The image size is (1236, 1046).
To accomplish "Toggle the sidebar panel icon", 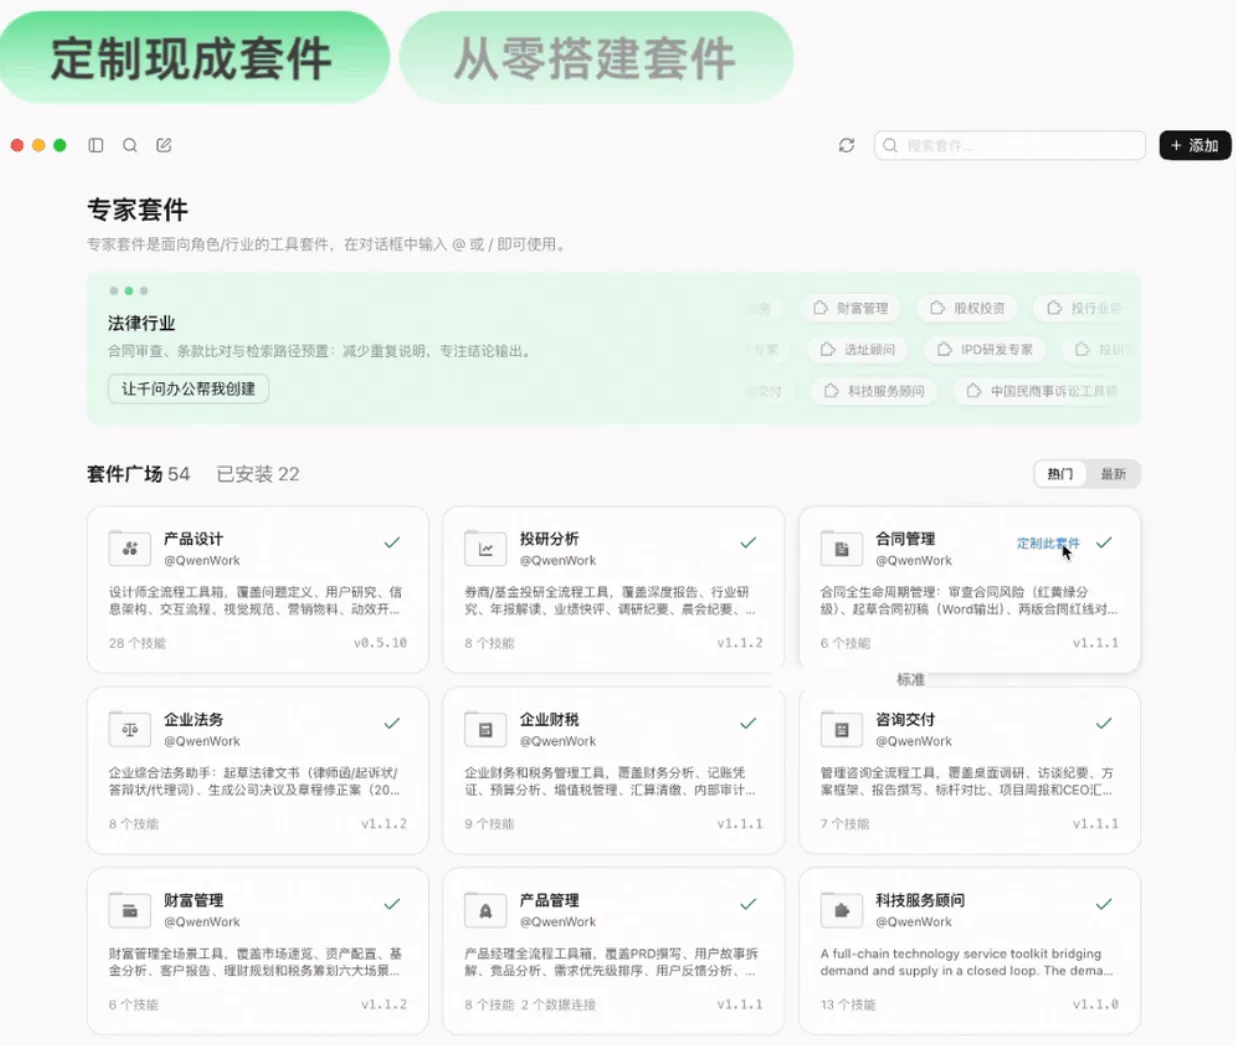I will point(96,145).
